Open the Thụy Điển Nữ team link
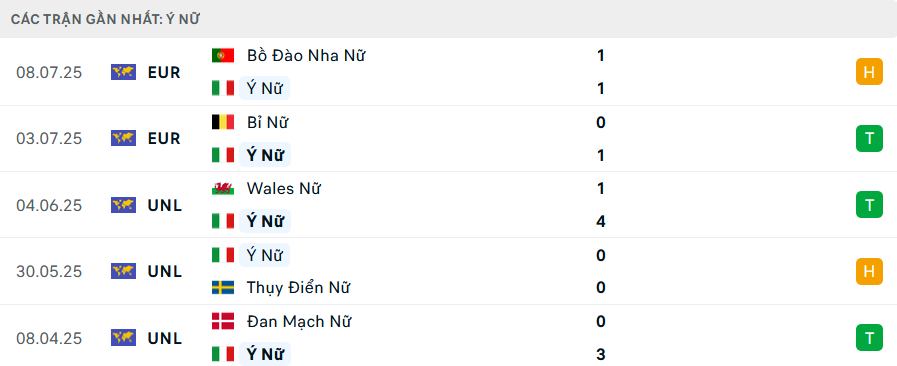 (x=298, y=287)
